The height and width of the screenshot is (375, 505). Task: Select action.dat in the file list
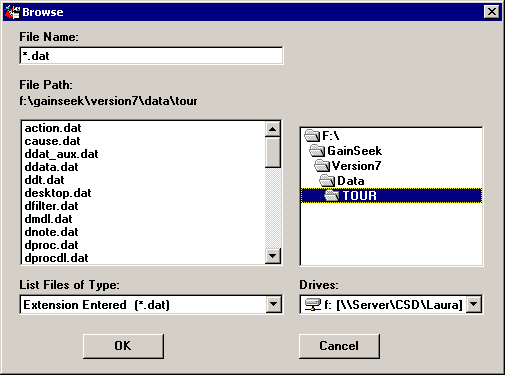coord(53,128)
